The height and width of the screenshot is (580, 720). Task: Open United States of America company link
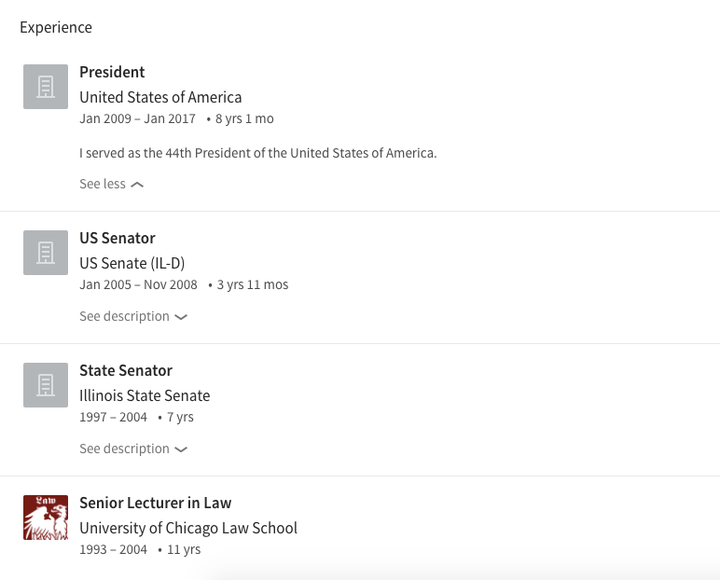click(x=161, y=97)
